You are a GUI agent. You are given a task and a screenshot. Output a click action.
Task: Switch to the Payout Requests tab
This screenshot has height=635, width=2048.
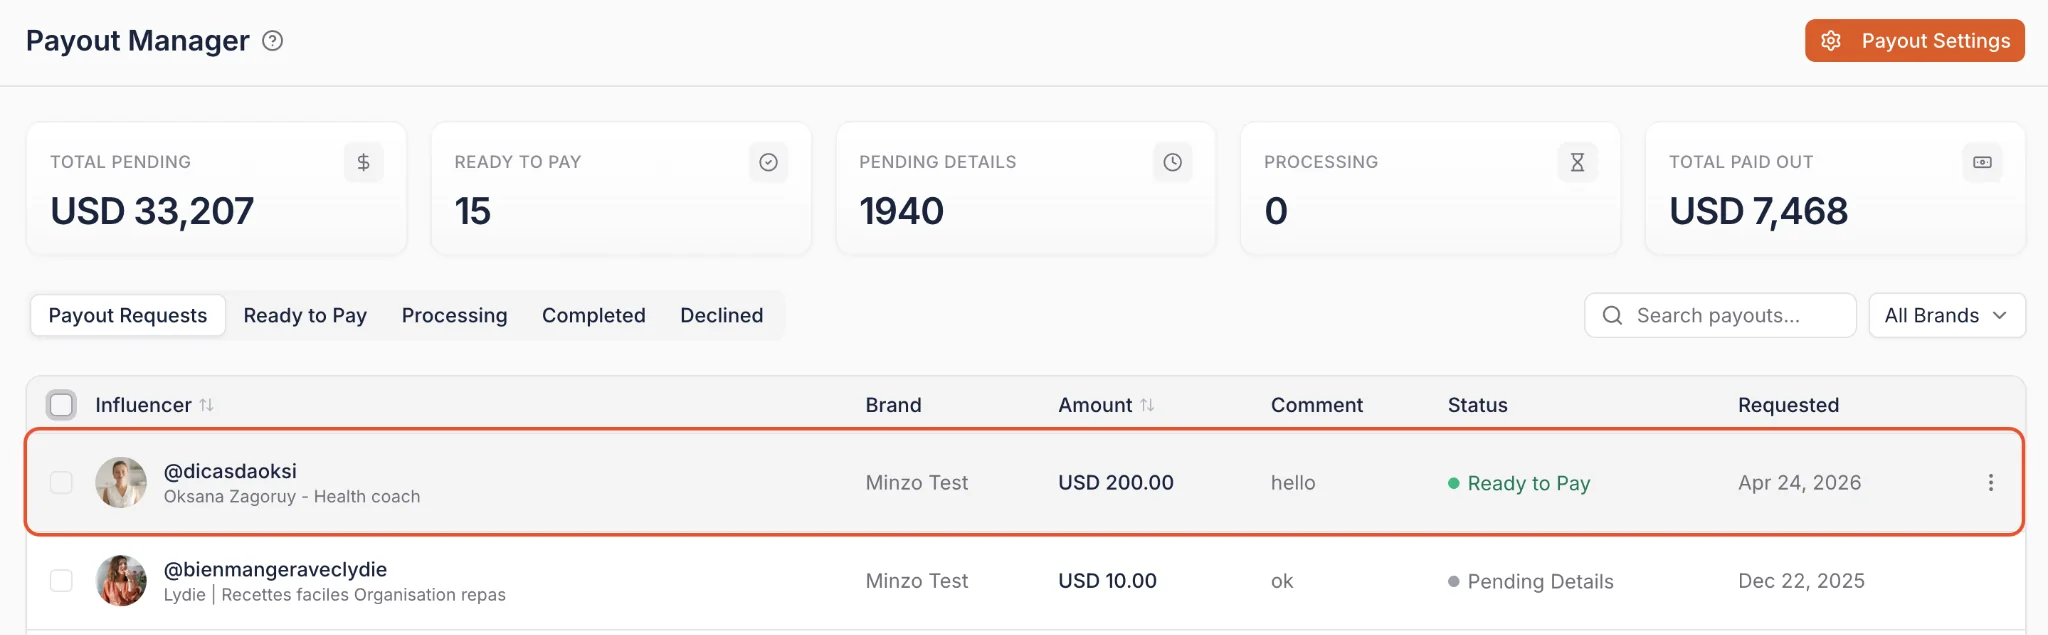[x=128, y=316]
